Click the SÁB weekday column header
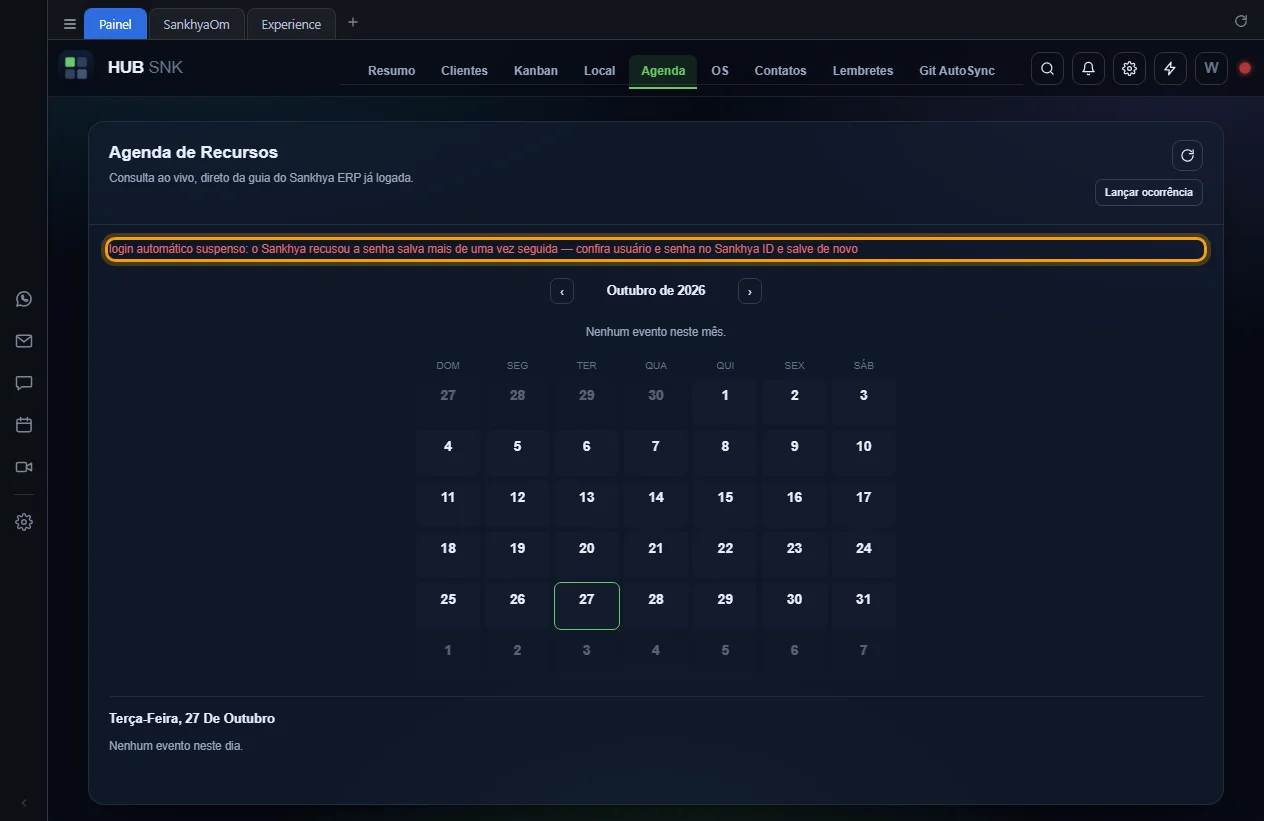 click(x=864, y=366)
